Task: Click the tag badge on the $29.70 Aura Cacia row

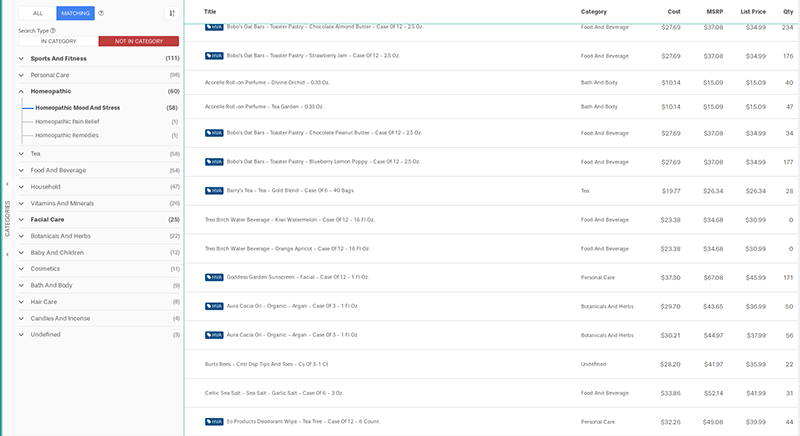Action: point(214,306)
